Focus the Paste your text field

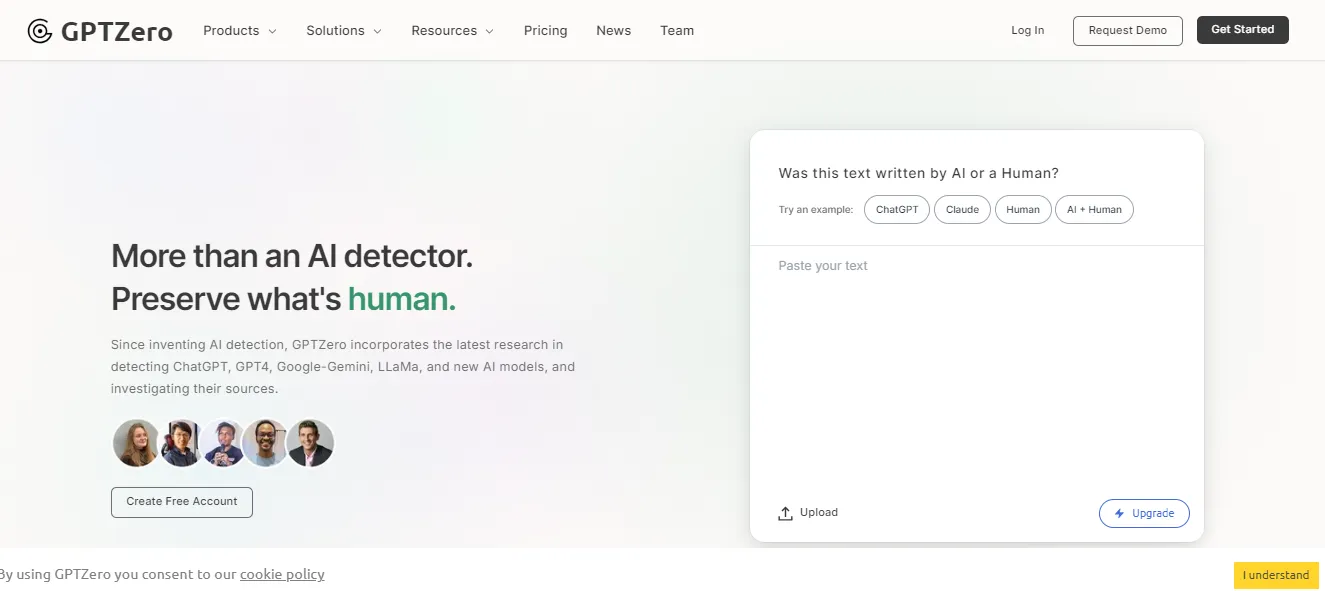click(x=977, y=370)
